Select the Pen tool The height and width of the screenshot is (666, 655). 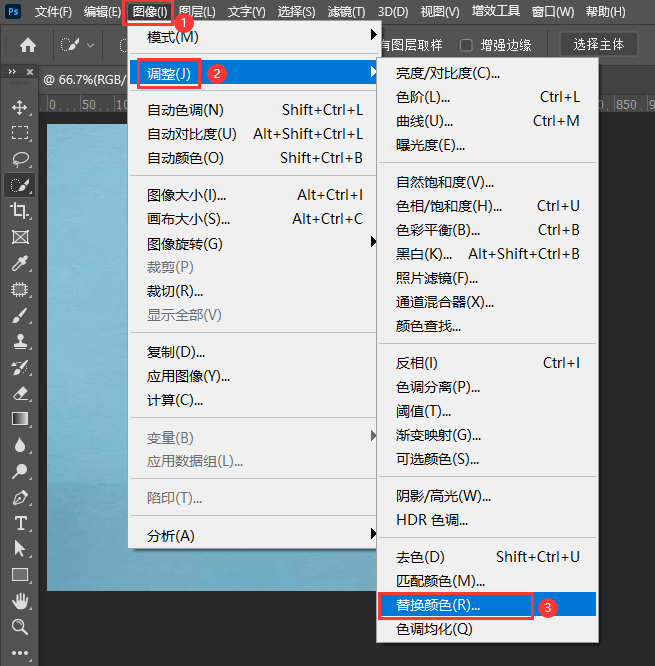tap(20, 497)
